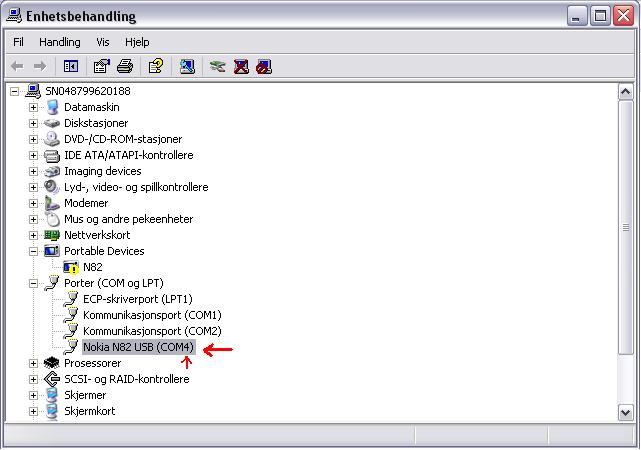
Task: Expand the Skjermkort node
Action: tap(33, 411)
